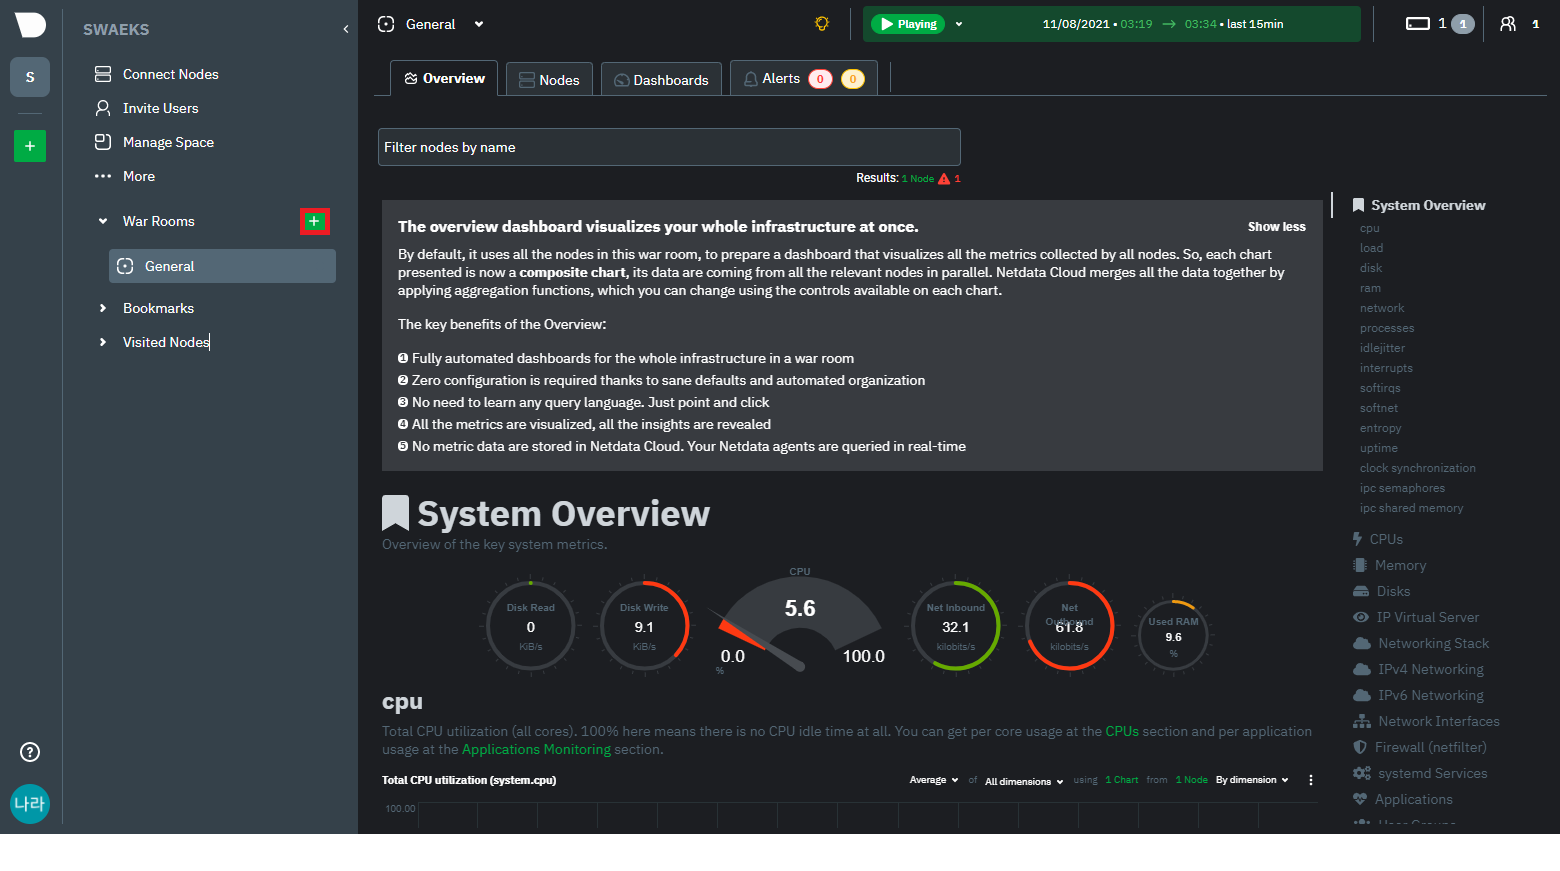
Task: Select the S workspace avatar
Action: pos(30,77)
